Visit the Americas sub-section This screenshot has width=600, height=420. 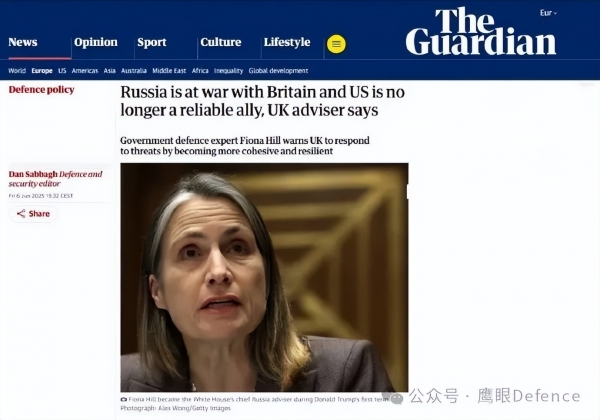click(x=85, y=71)
